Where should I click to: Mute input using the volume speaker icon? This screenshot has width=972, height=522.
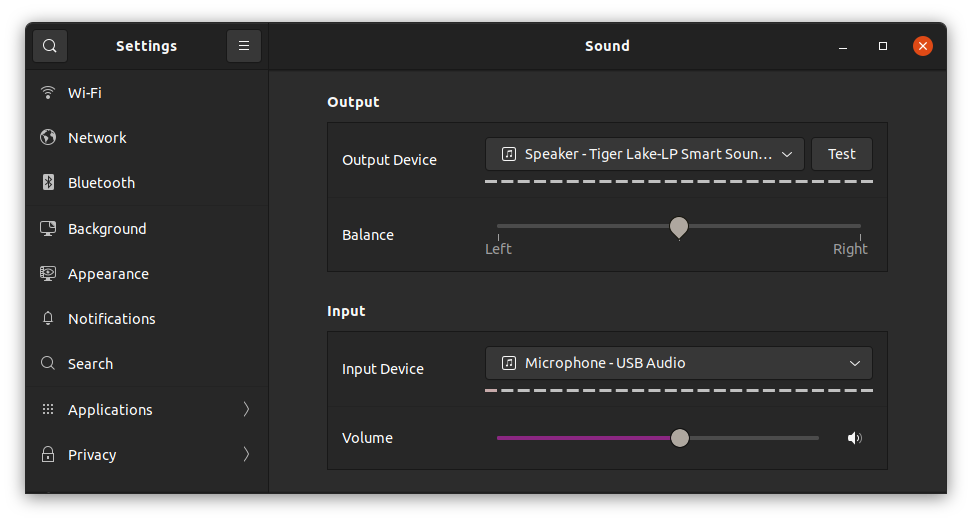point(854,438)
